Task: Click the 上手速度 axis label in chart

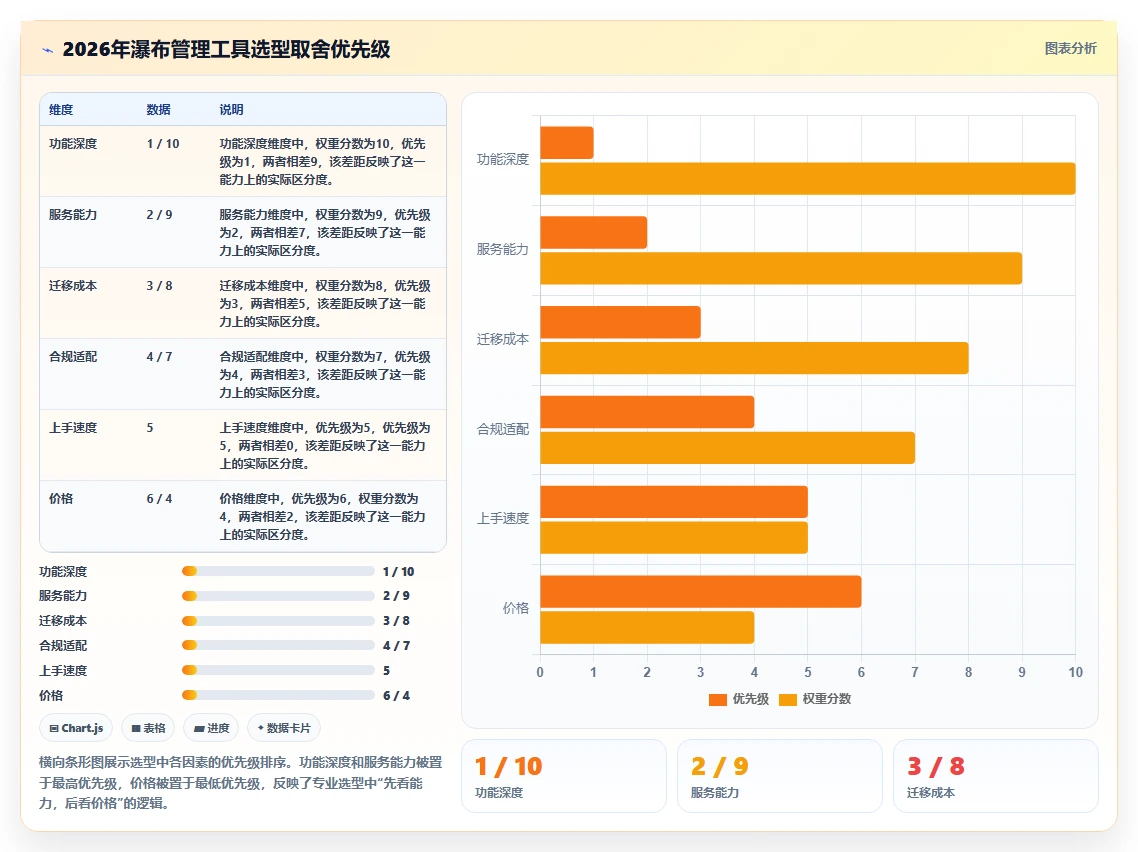Action: pos(503,518)
